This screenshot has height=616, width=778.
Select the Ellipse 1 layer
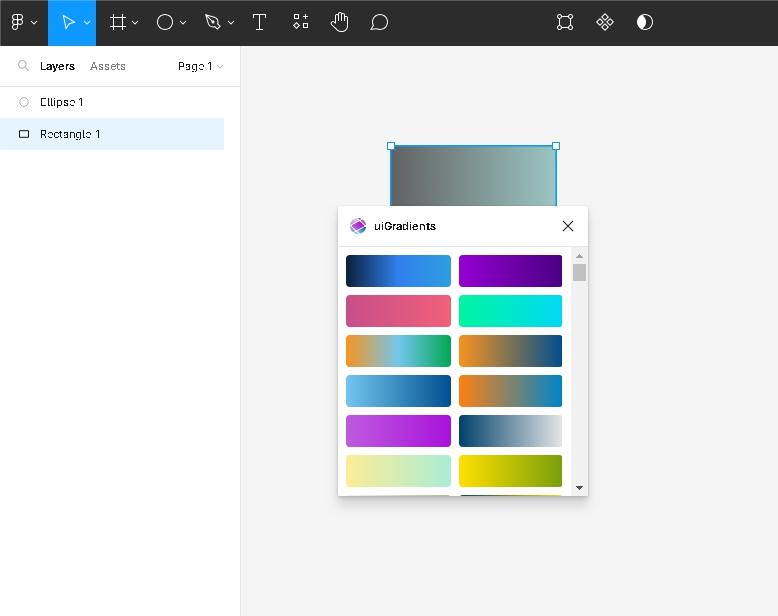click(x=62, y=102)
